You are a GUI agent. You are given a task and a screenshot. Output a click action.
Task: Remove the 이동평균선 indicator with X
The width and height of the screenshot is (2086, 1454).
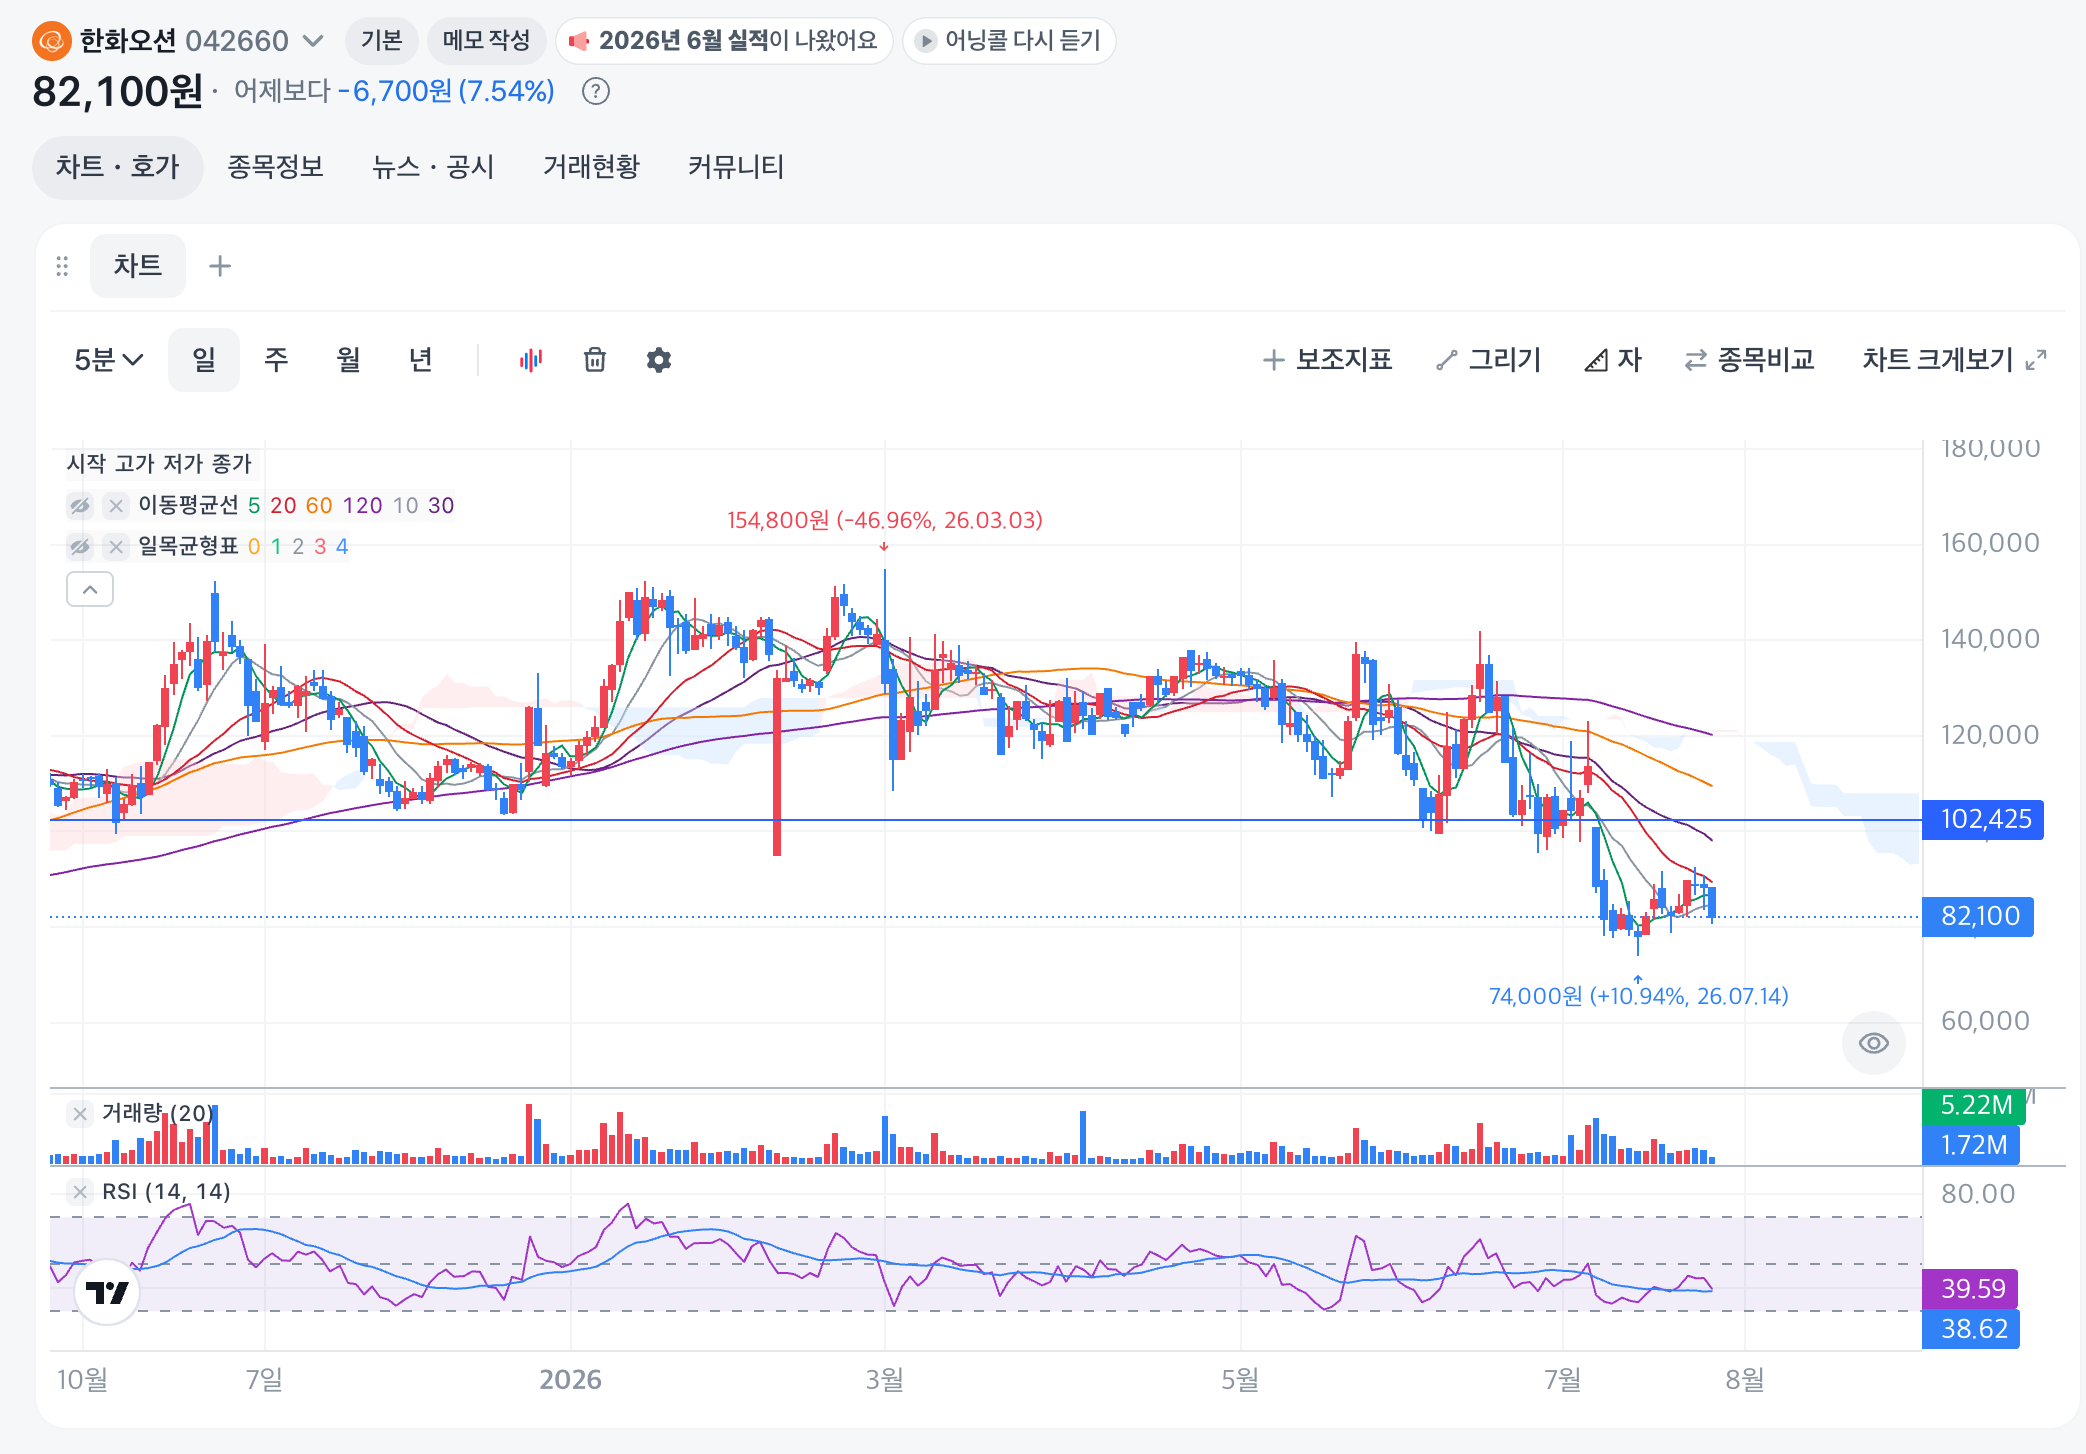coord(116,506)
